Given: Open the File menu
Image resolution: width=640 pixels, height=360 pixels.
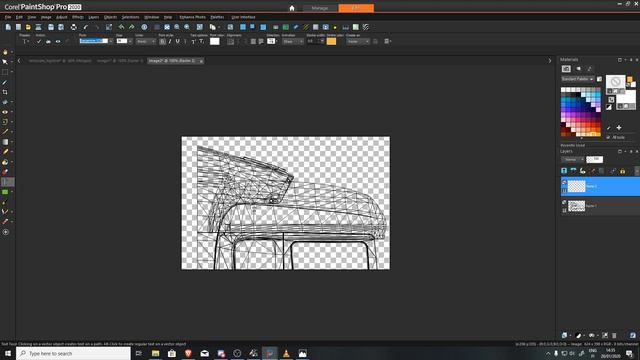Looking at the screenshot, I should click(x=8, y=17).
